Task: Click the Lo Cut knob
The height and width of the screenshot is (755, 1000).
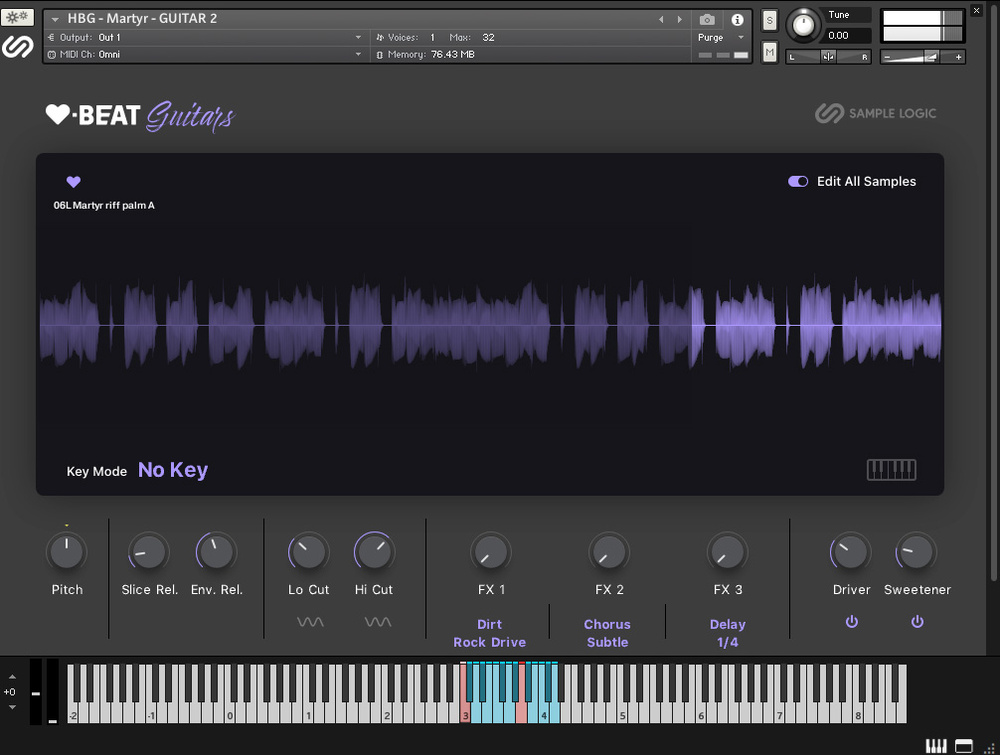Action: 309,552
